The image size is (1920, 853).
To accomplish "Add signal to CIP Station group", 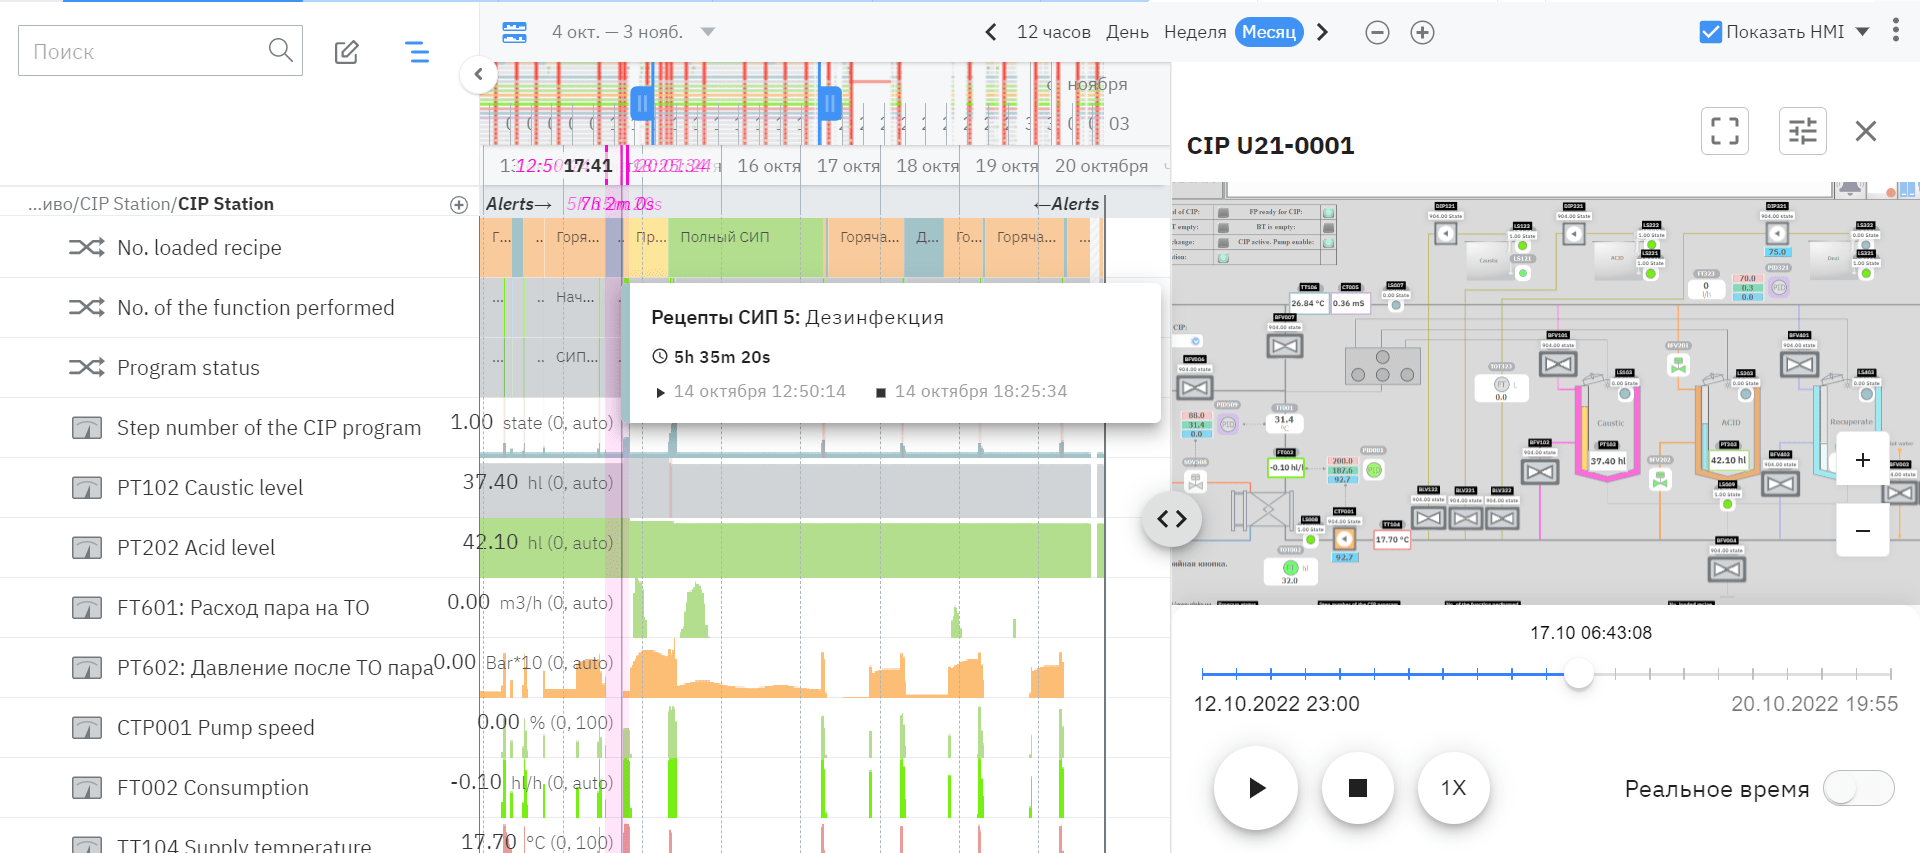I will [459, 204].
